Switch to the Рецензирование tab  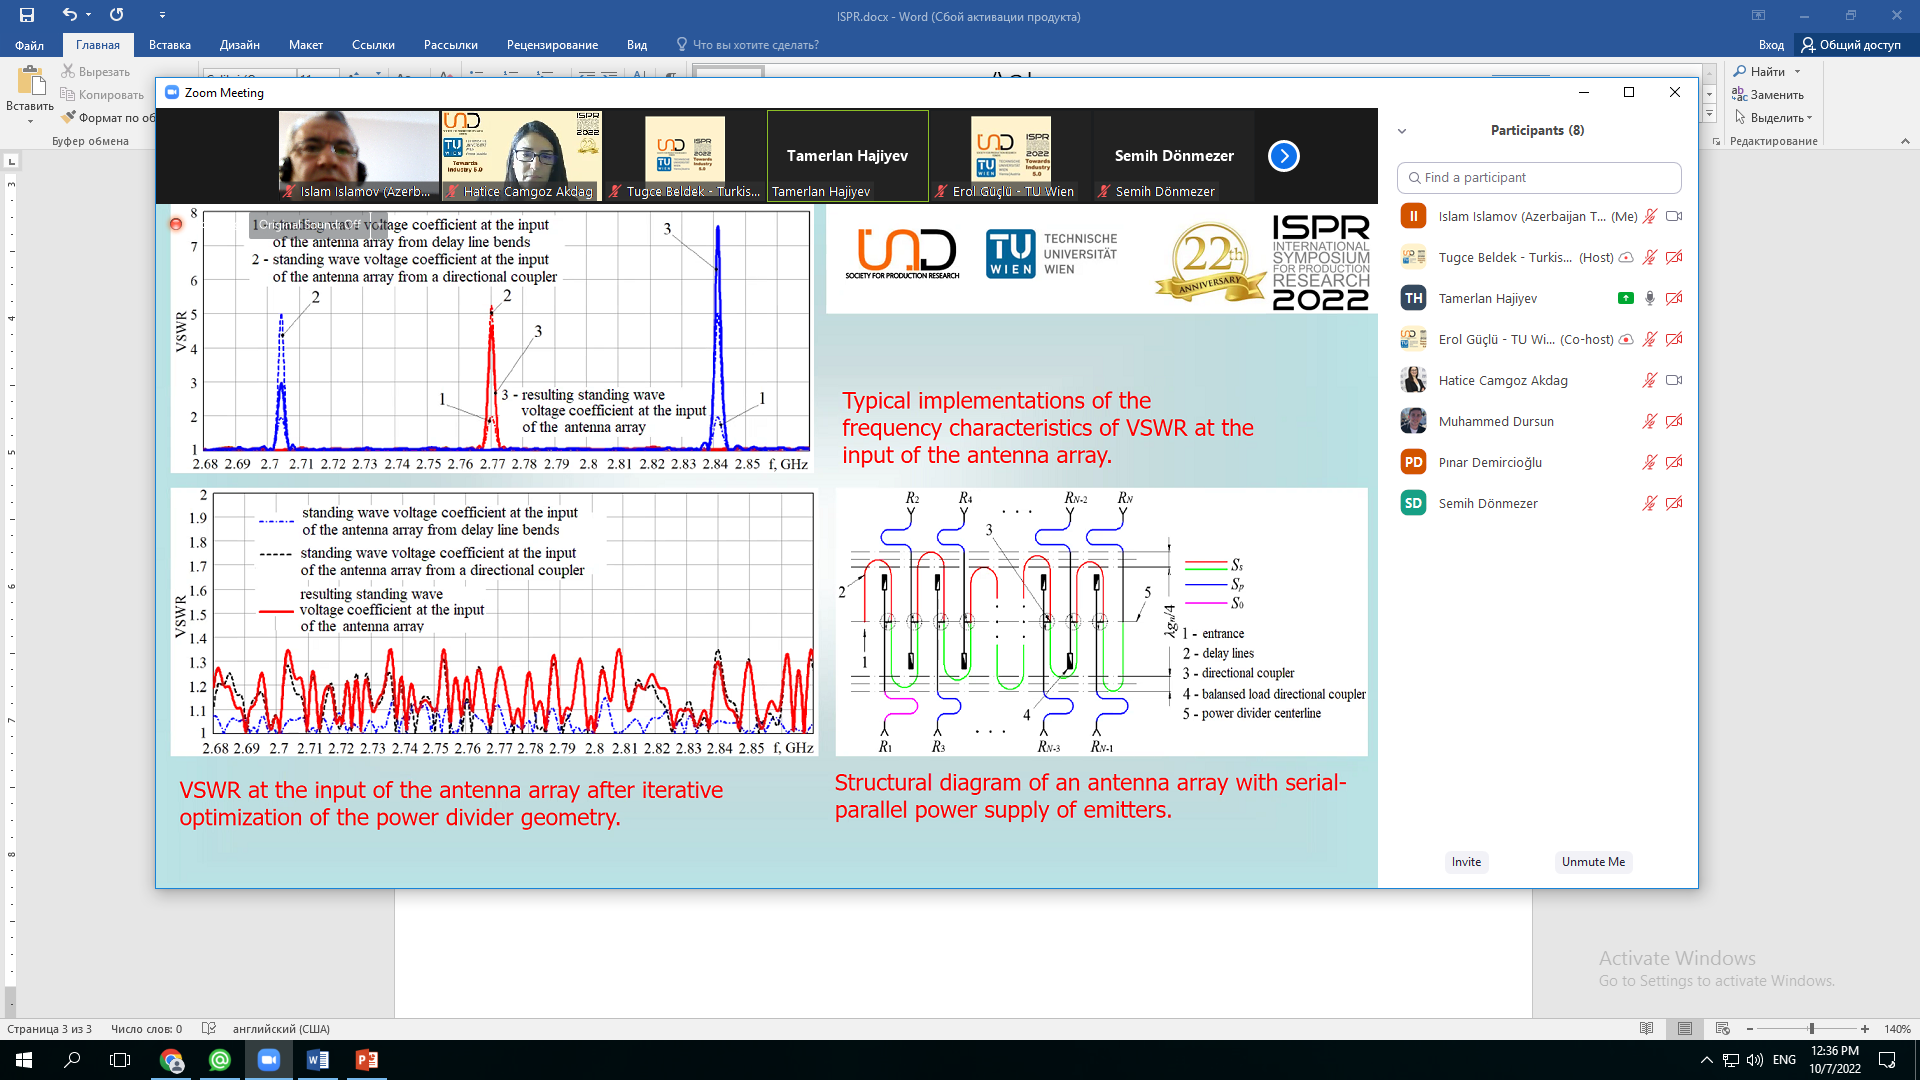pyautogui.click(x=552, y=45)
